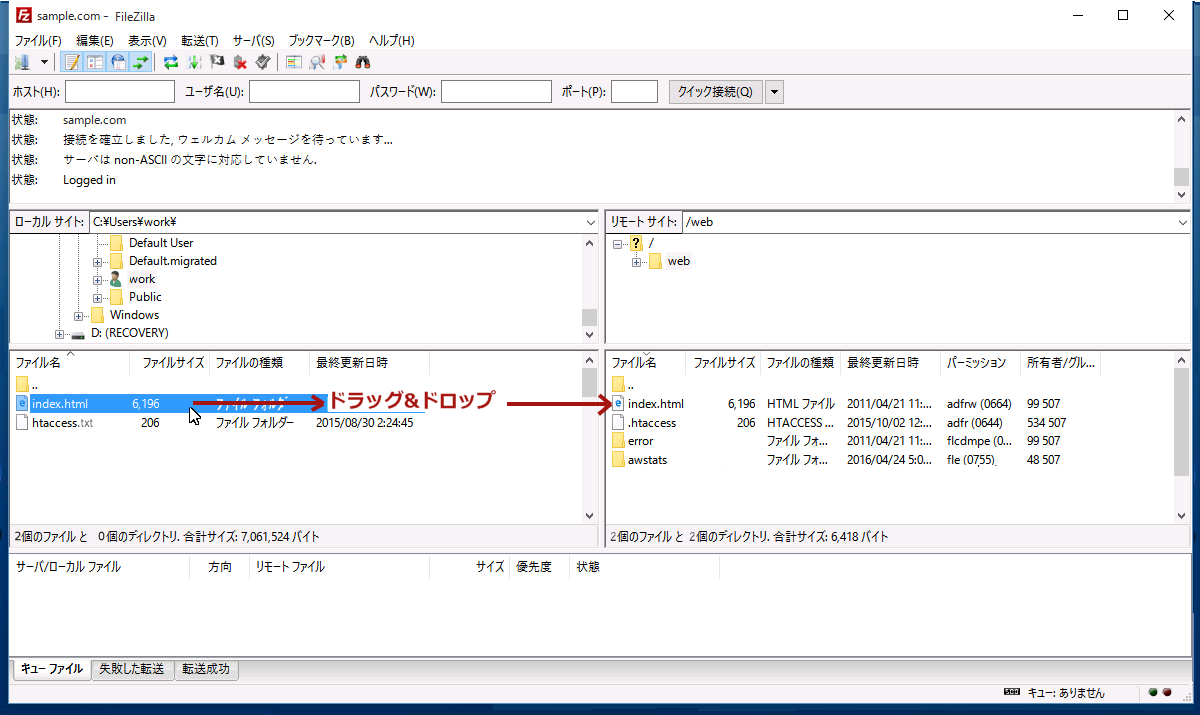Image resolution: width=1200 pixels, height=715 pixels.
Task: Click the synchronized browsing icon
Action: point(340,62)
